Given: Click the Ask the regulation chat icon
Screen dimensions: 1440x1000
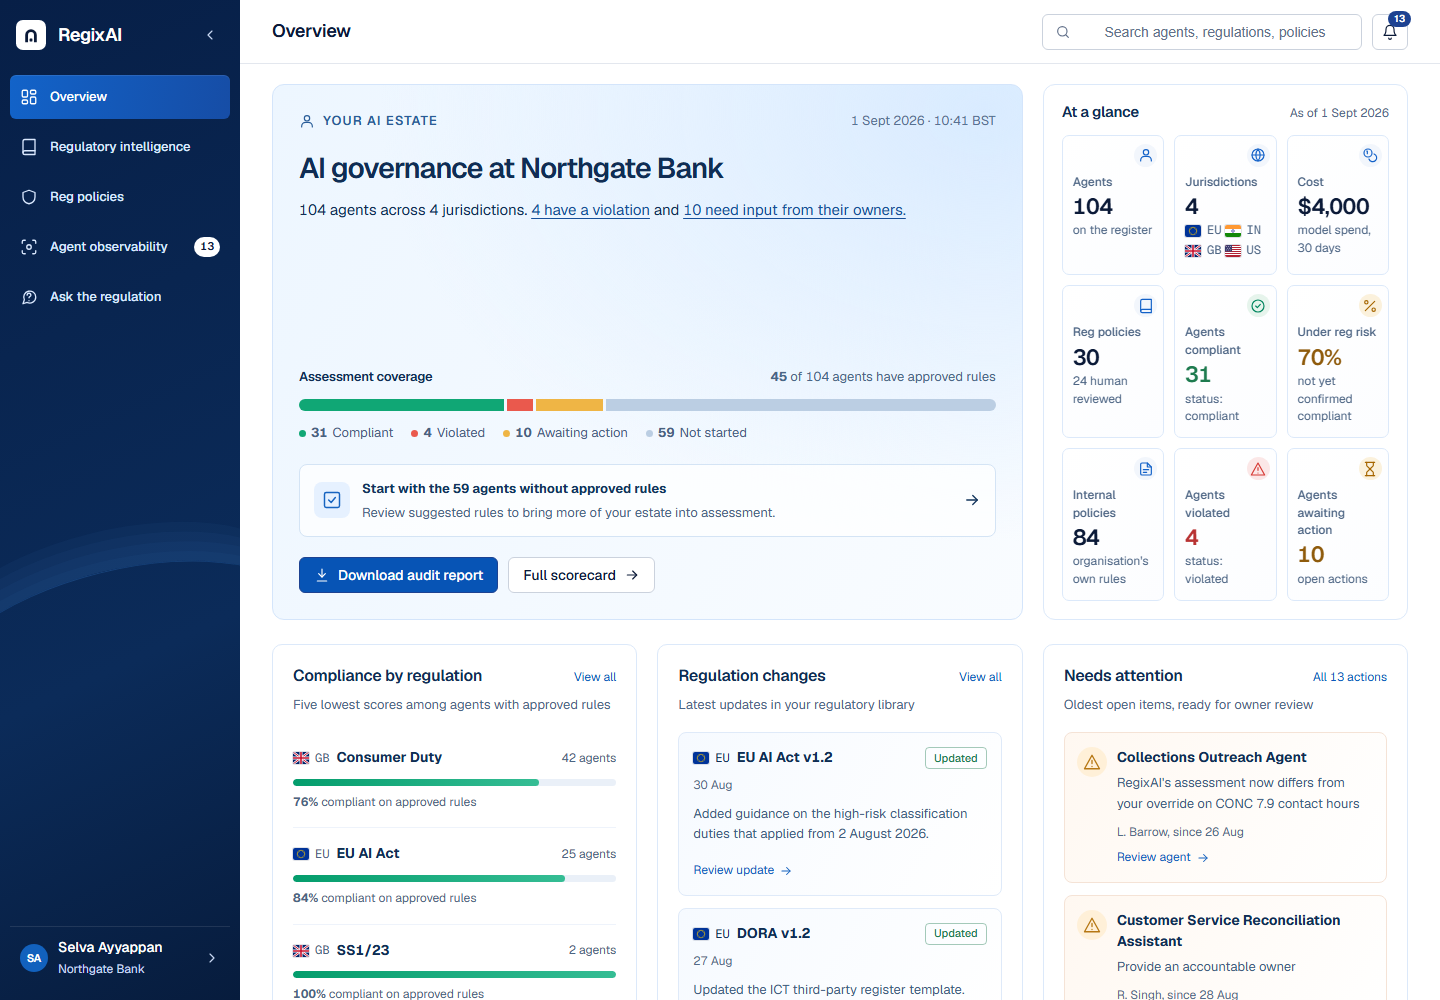Looking at the screenshot, I should click(29, 297).
